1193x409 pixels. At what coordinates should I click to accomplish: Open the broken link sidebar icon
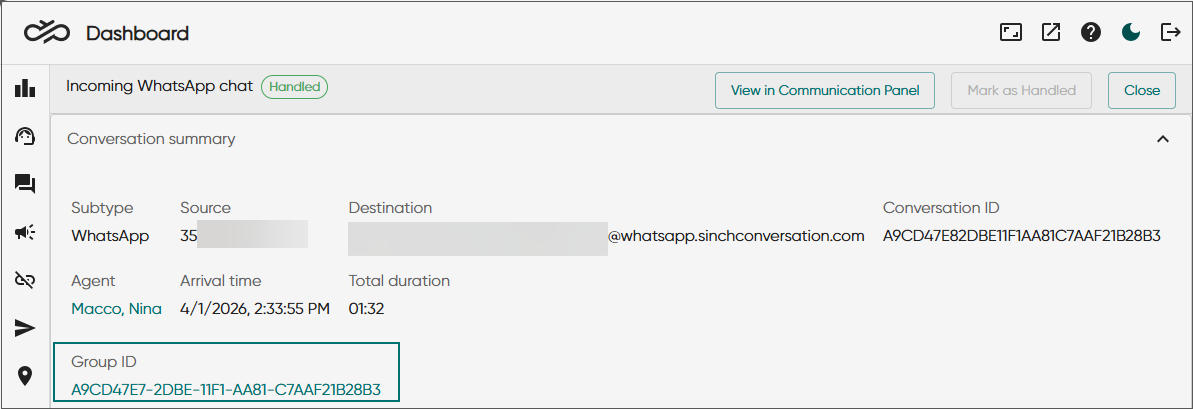click(25, 281)
